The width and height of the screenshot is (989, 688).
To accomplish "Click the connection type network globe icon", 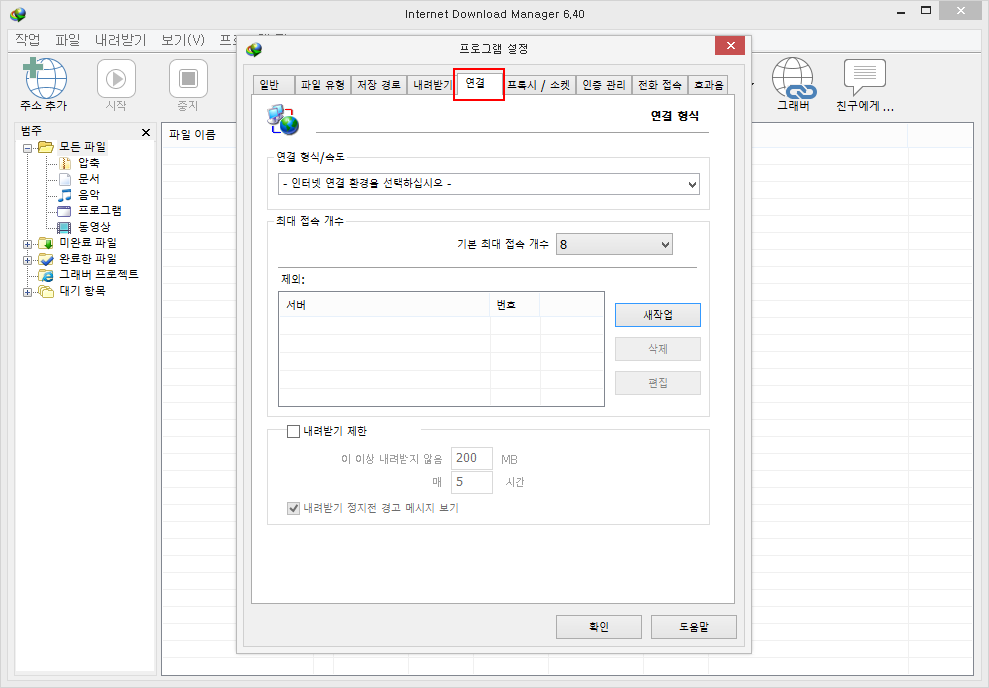I will [x=283, y=119].
